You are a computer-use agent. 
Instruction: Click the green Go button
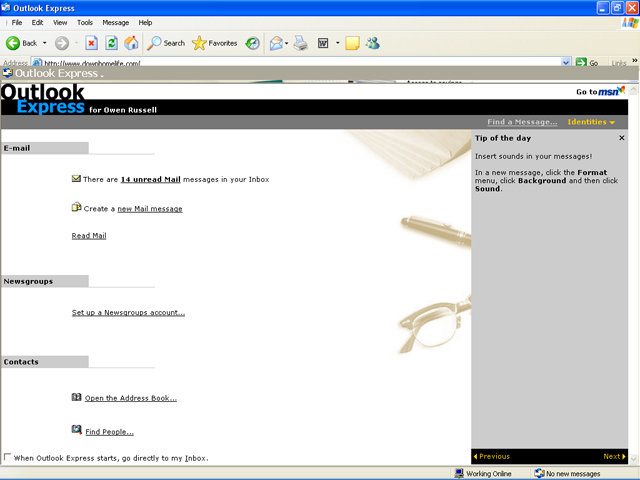tap(587, 63)
